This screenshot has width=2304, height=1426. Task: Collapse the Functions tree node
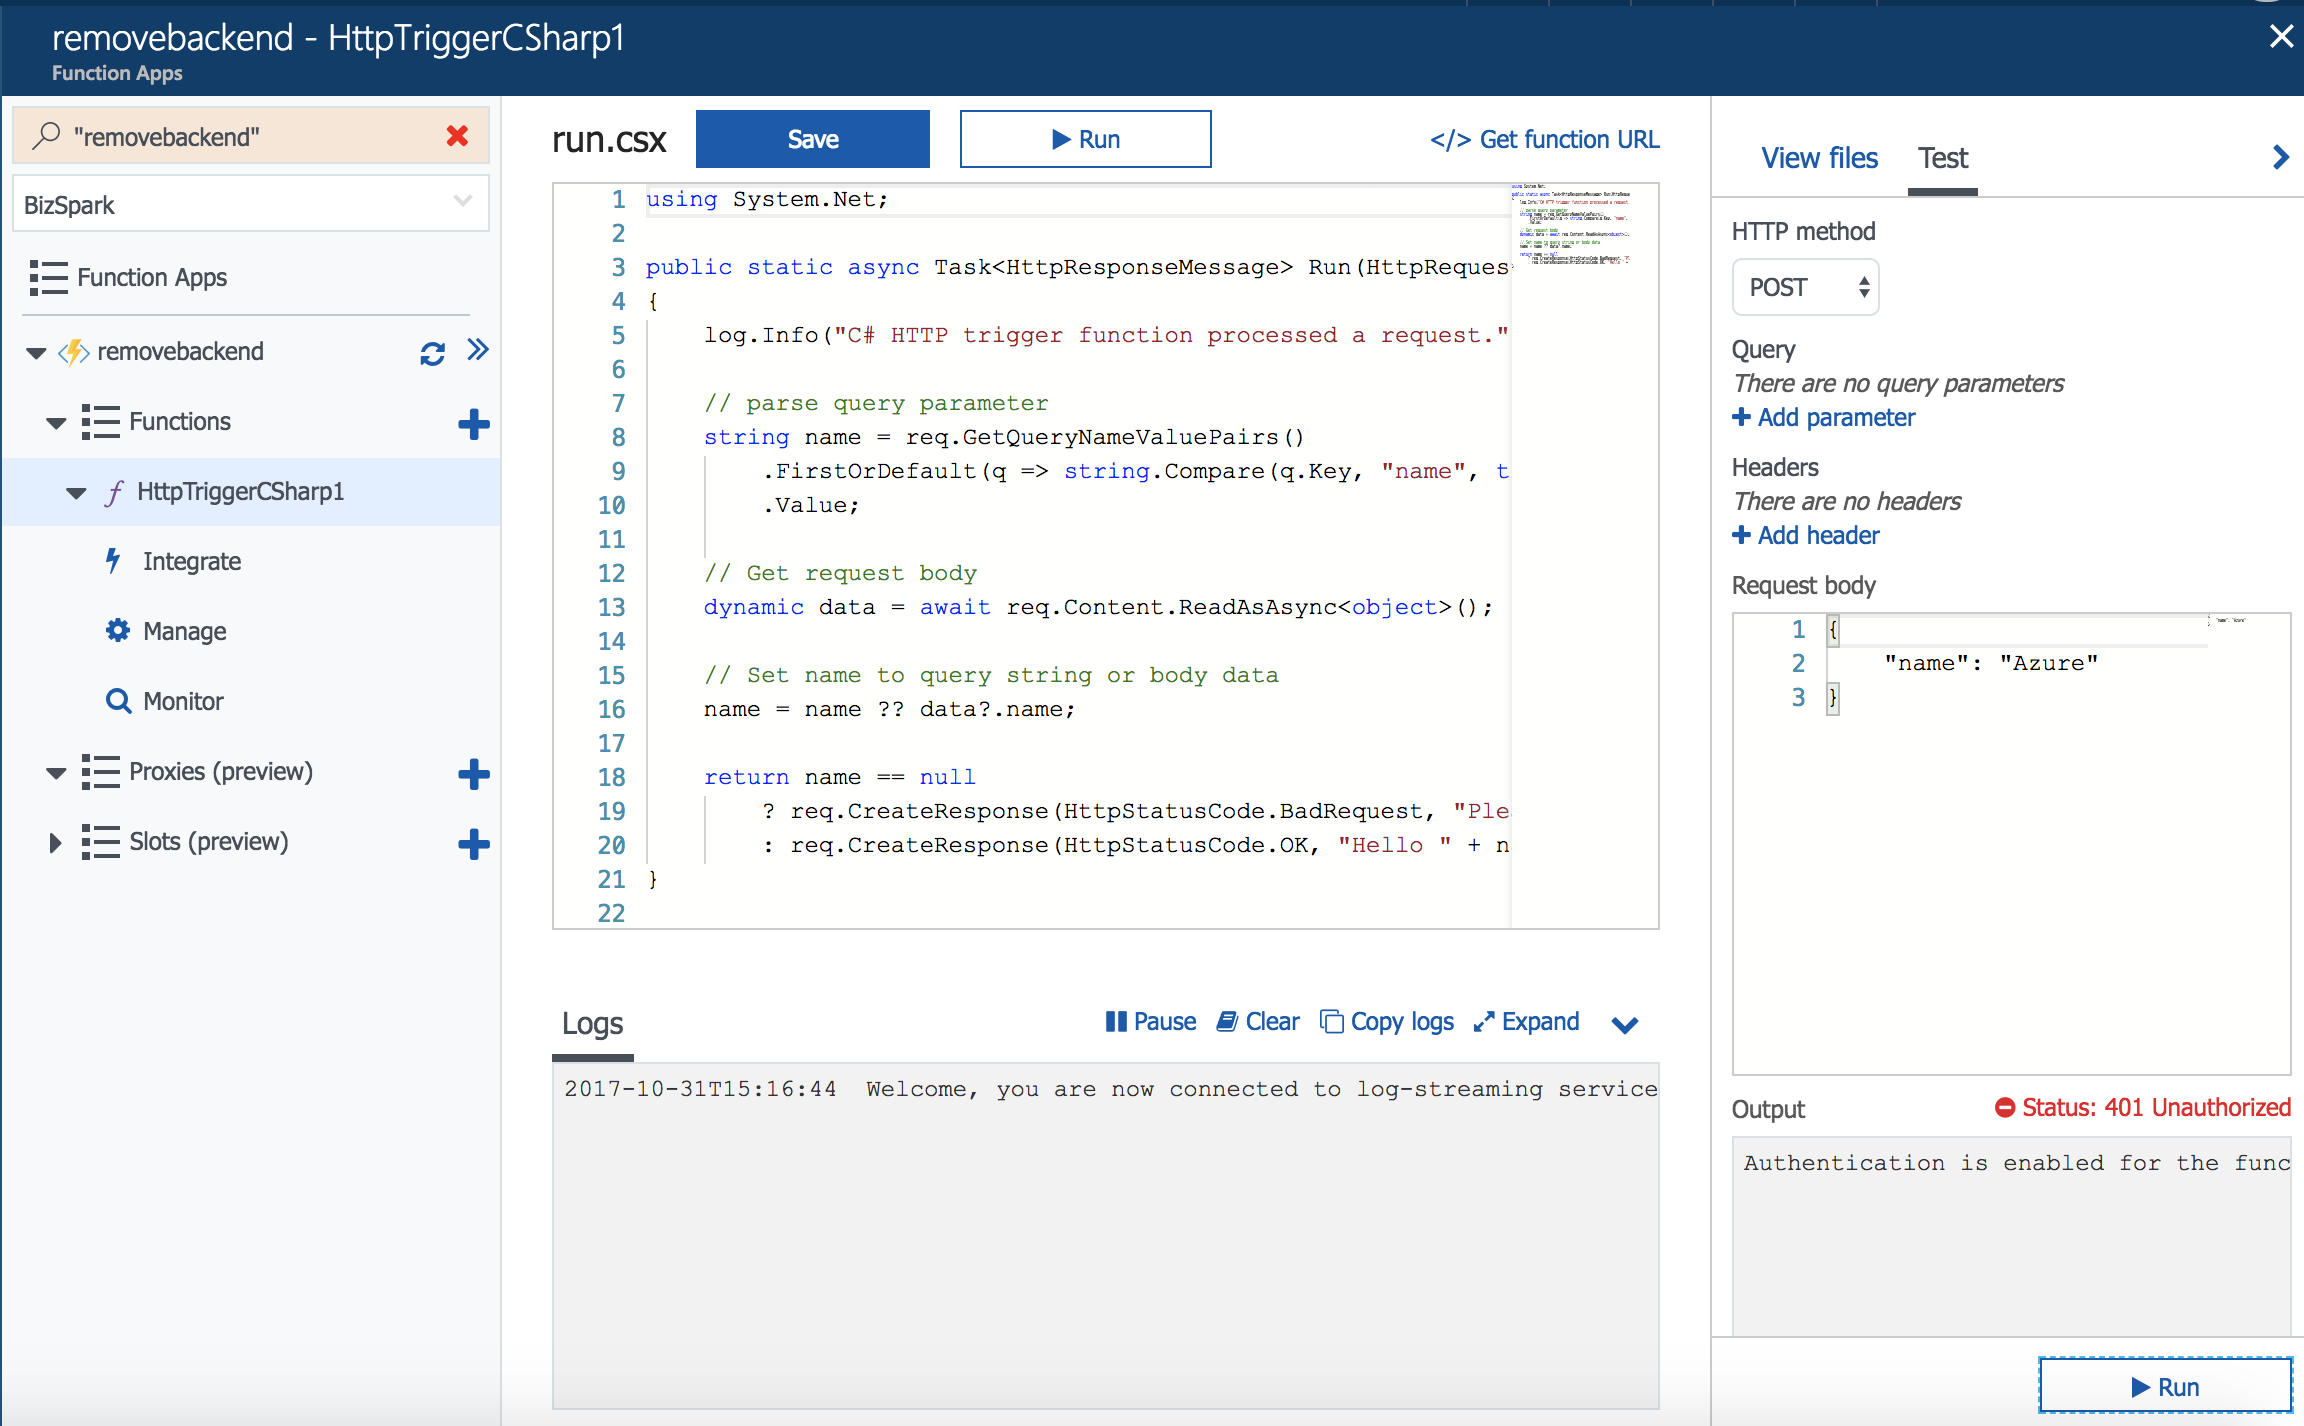point(56,423)
